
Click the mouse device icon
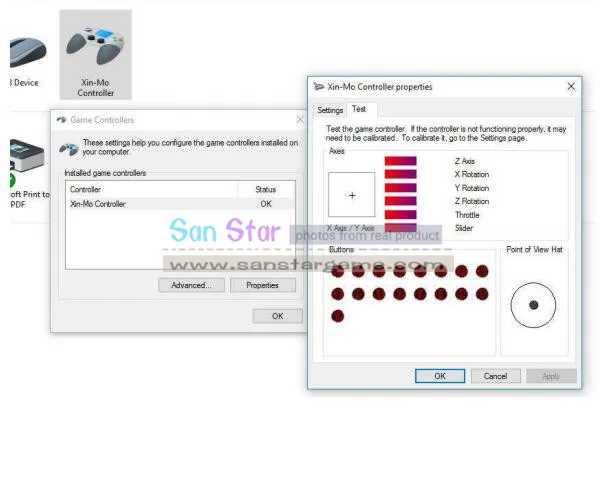[27, 52]
